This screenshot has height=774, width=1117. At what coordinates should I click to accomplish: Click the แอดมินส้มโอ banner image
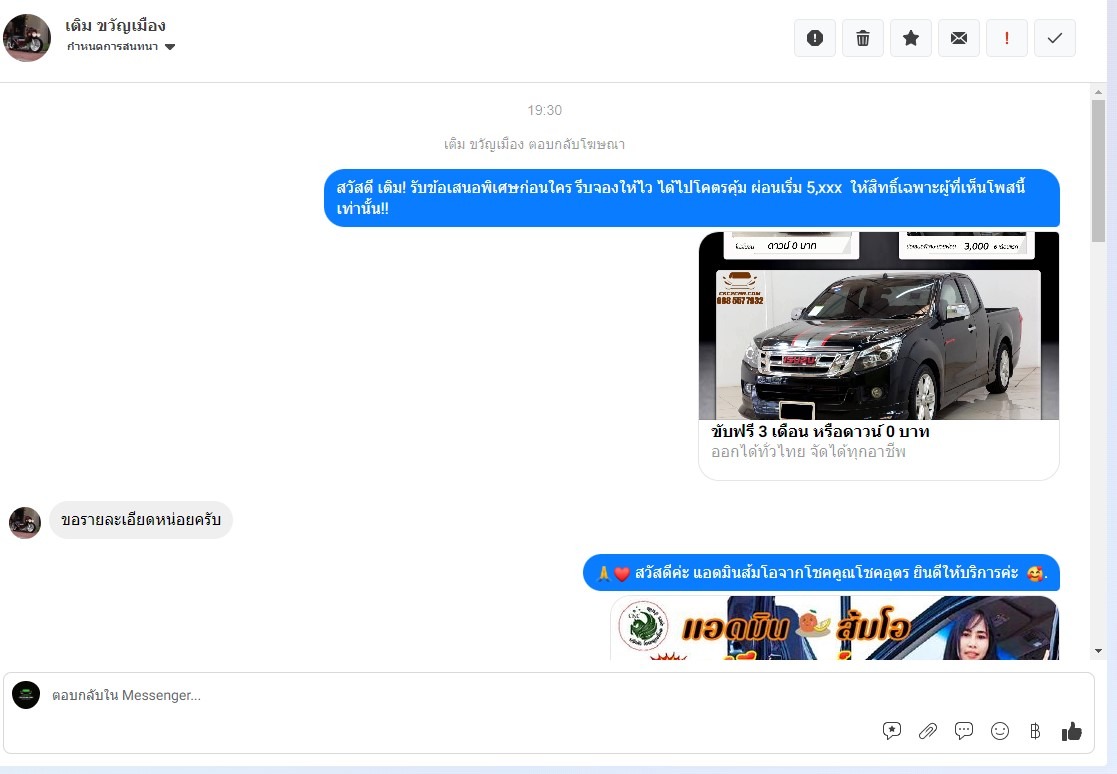click(x=834, y=628)
